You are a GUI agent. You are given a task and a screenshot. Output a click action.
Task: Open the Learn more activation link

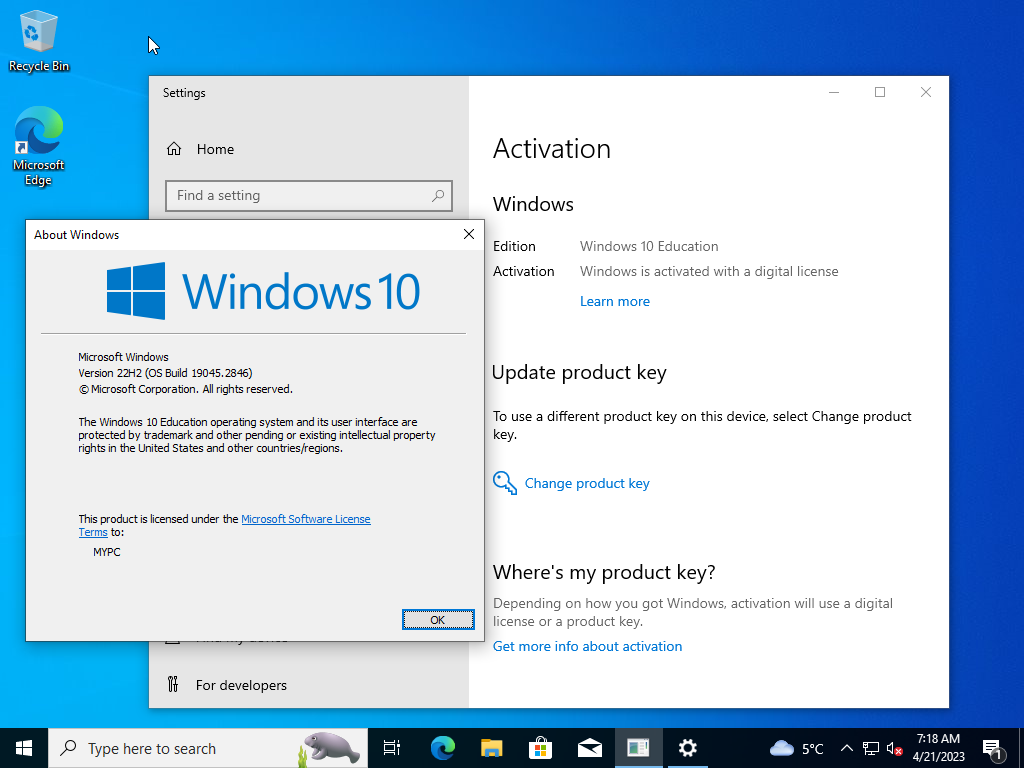click(615, 301)
